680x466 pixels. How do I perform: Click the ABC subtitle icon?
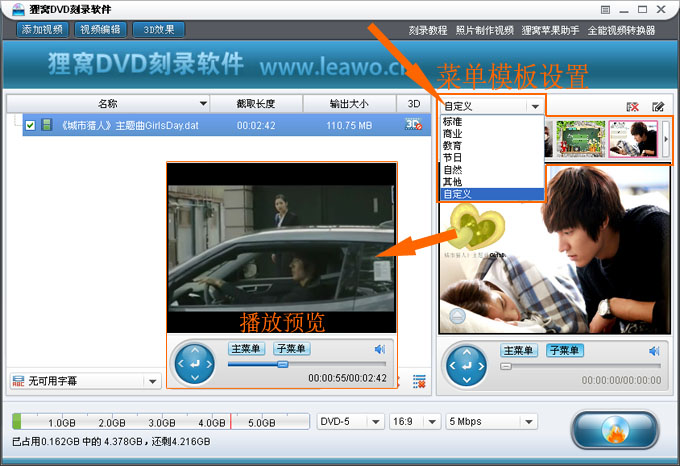pyautogui.click(x=18, y=381)
